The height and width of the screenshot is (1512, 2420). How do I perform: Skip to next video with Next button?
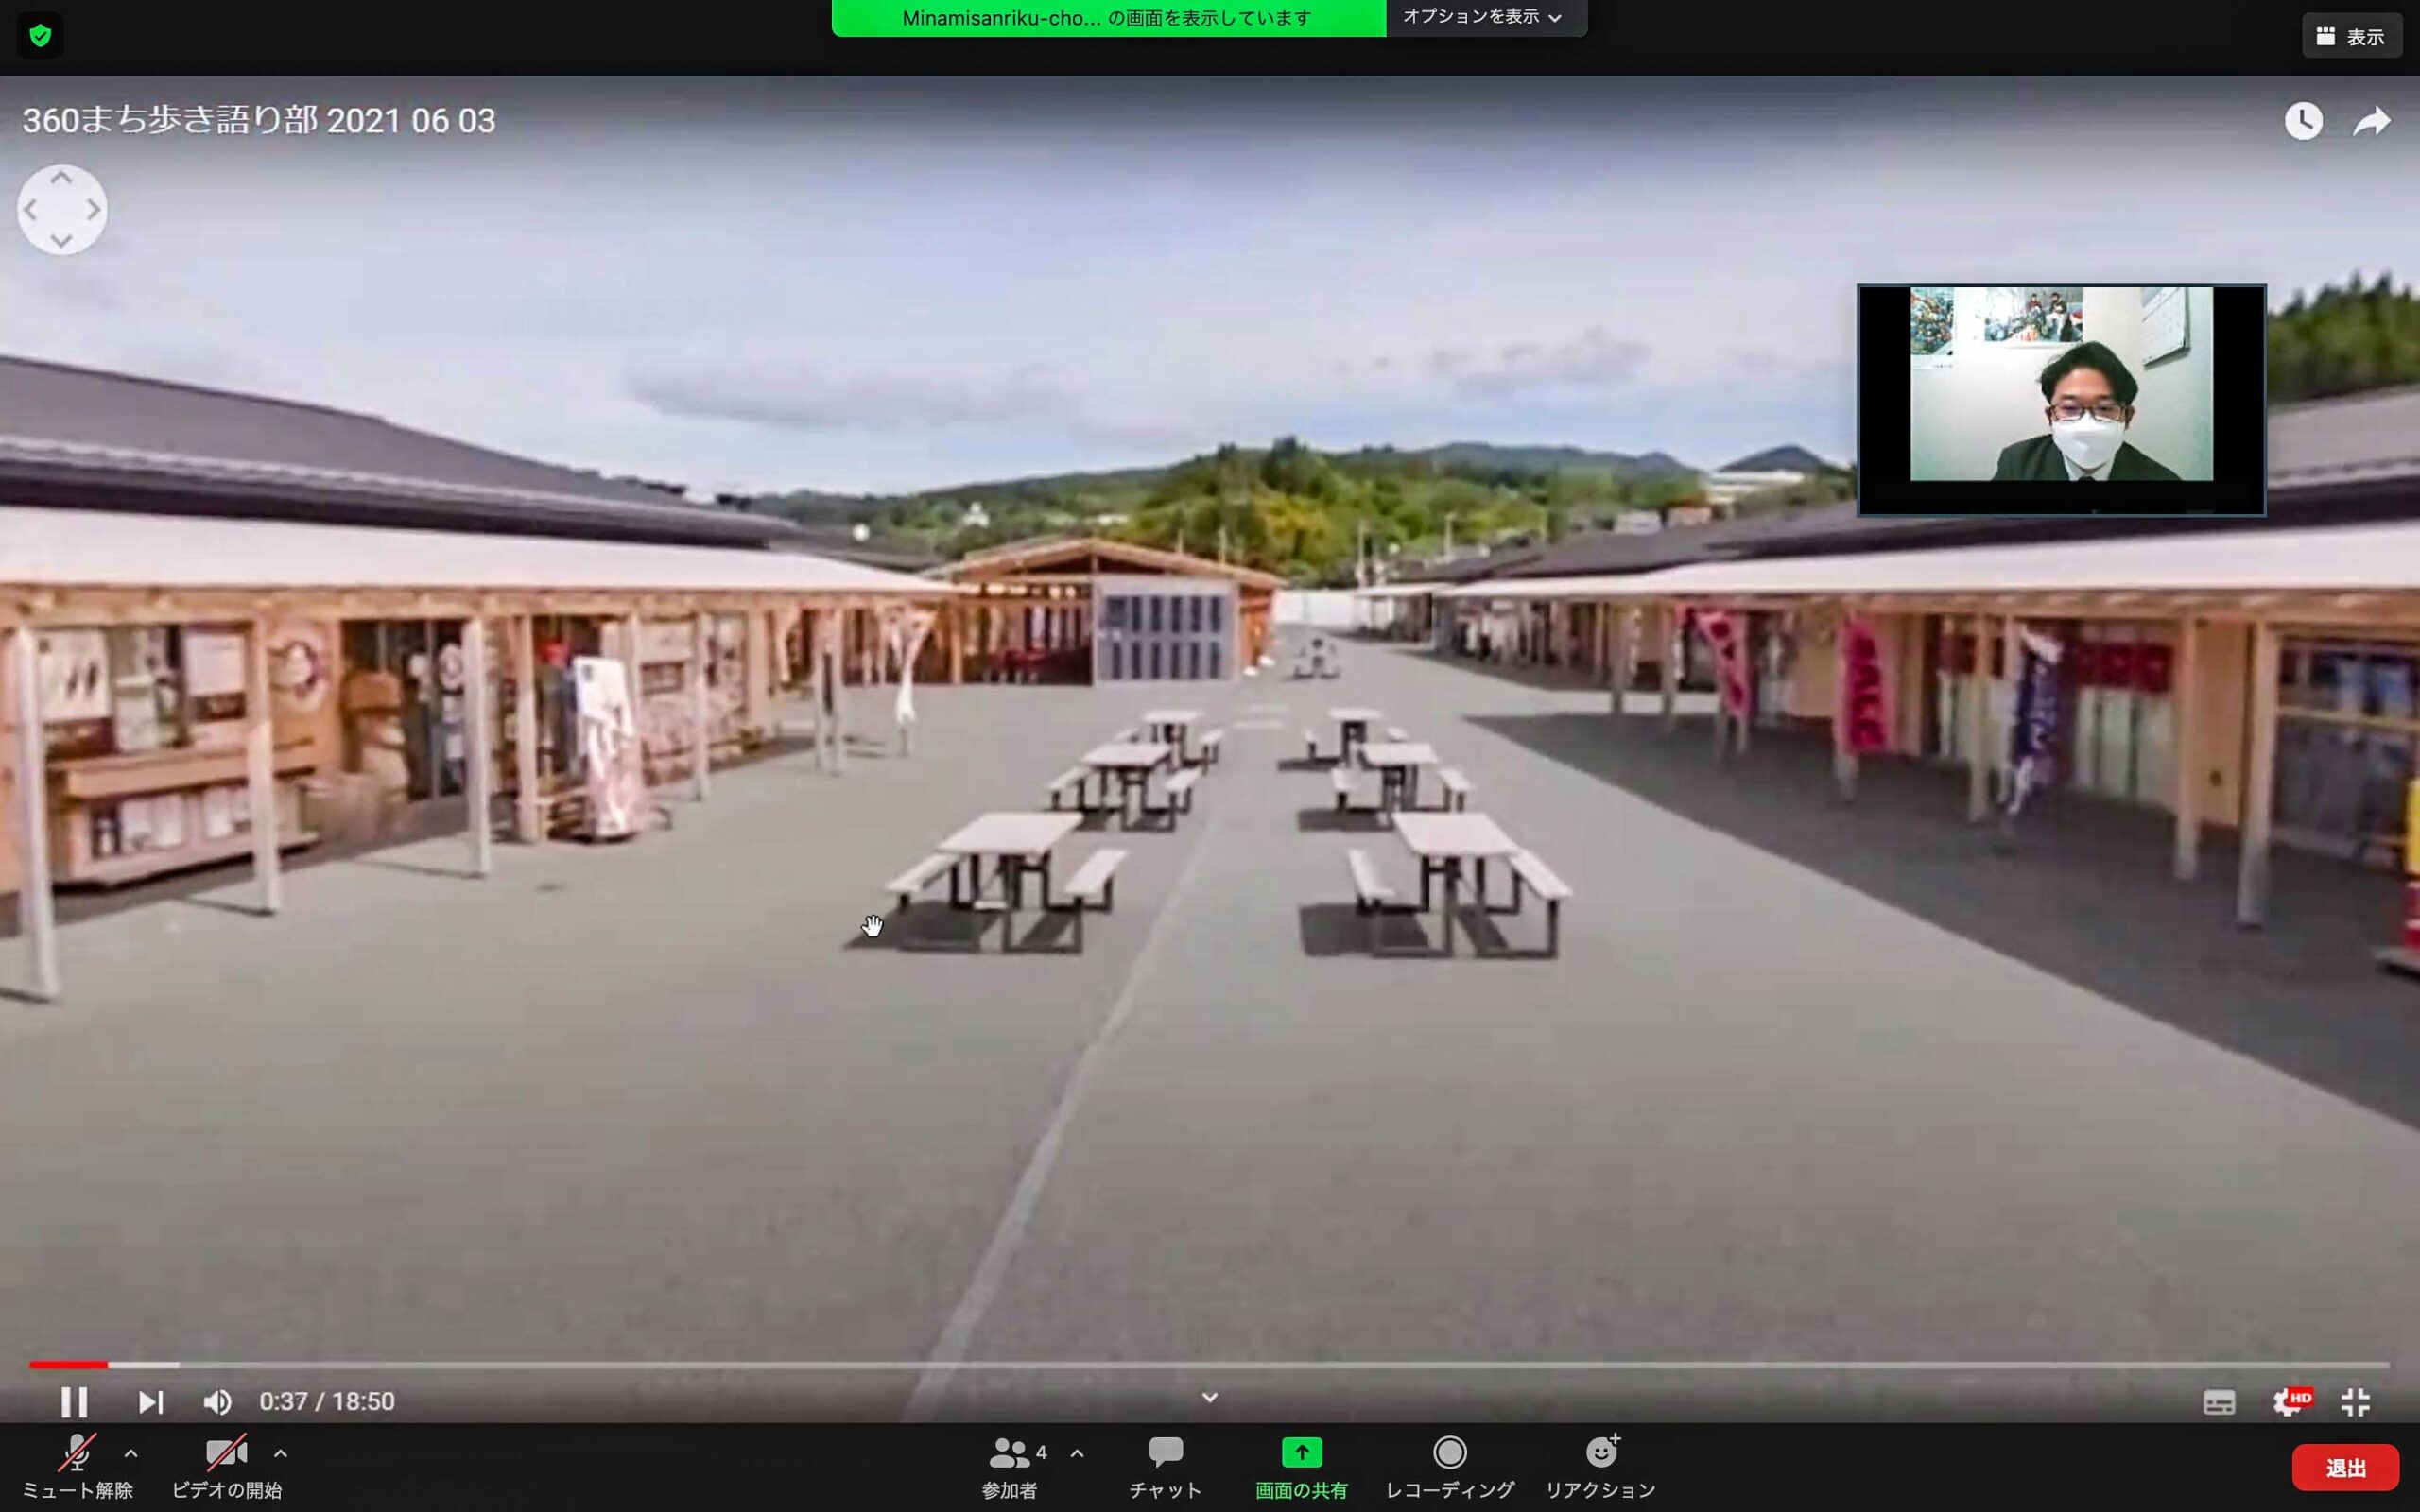pos(150,1402)
